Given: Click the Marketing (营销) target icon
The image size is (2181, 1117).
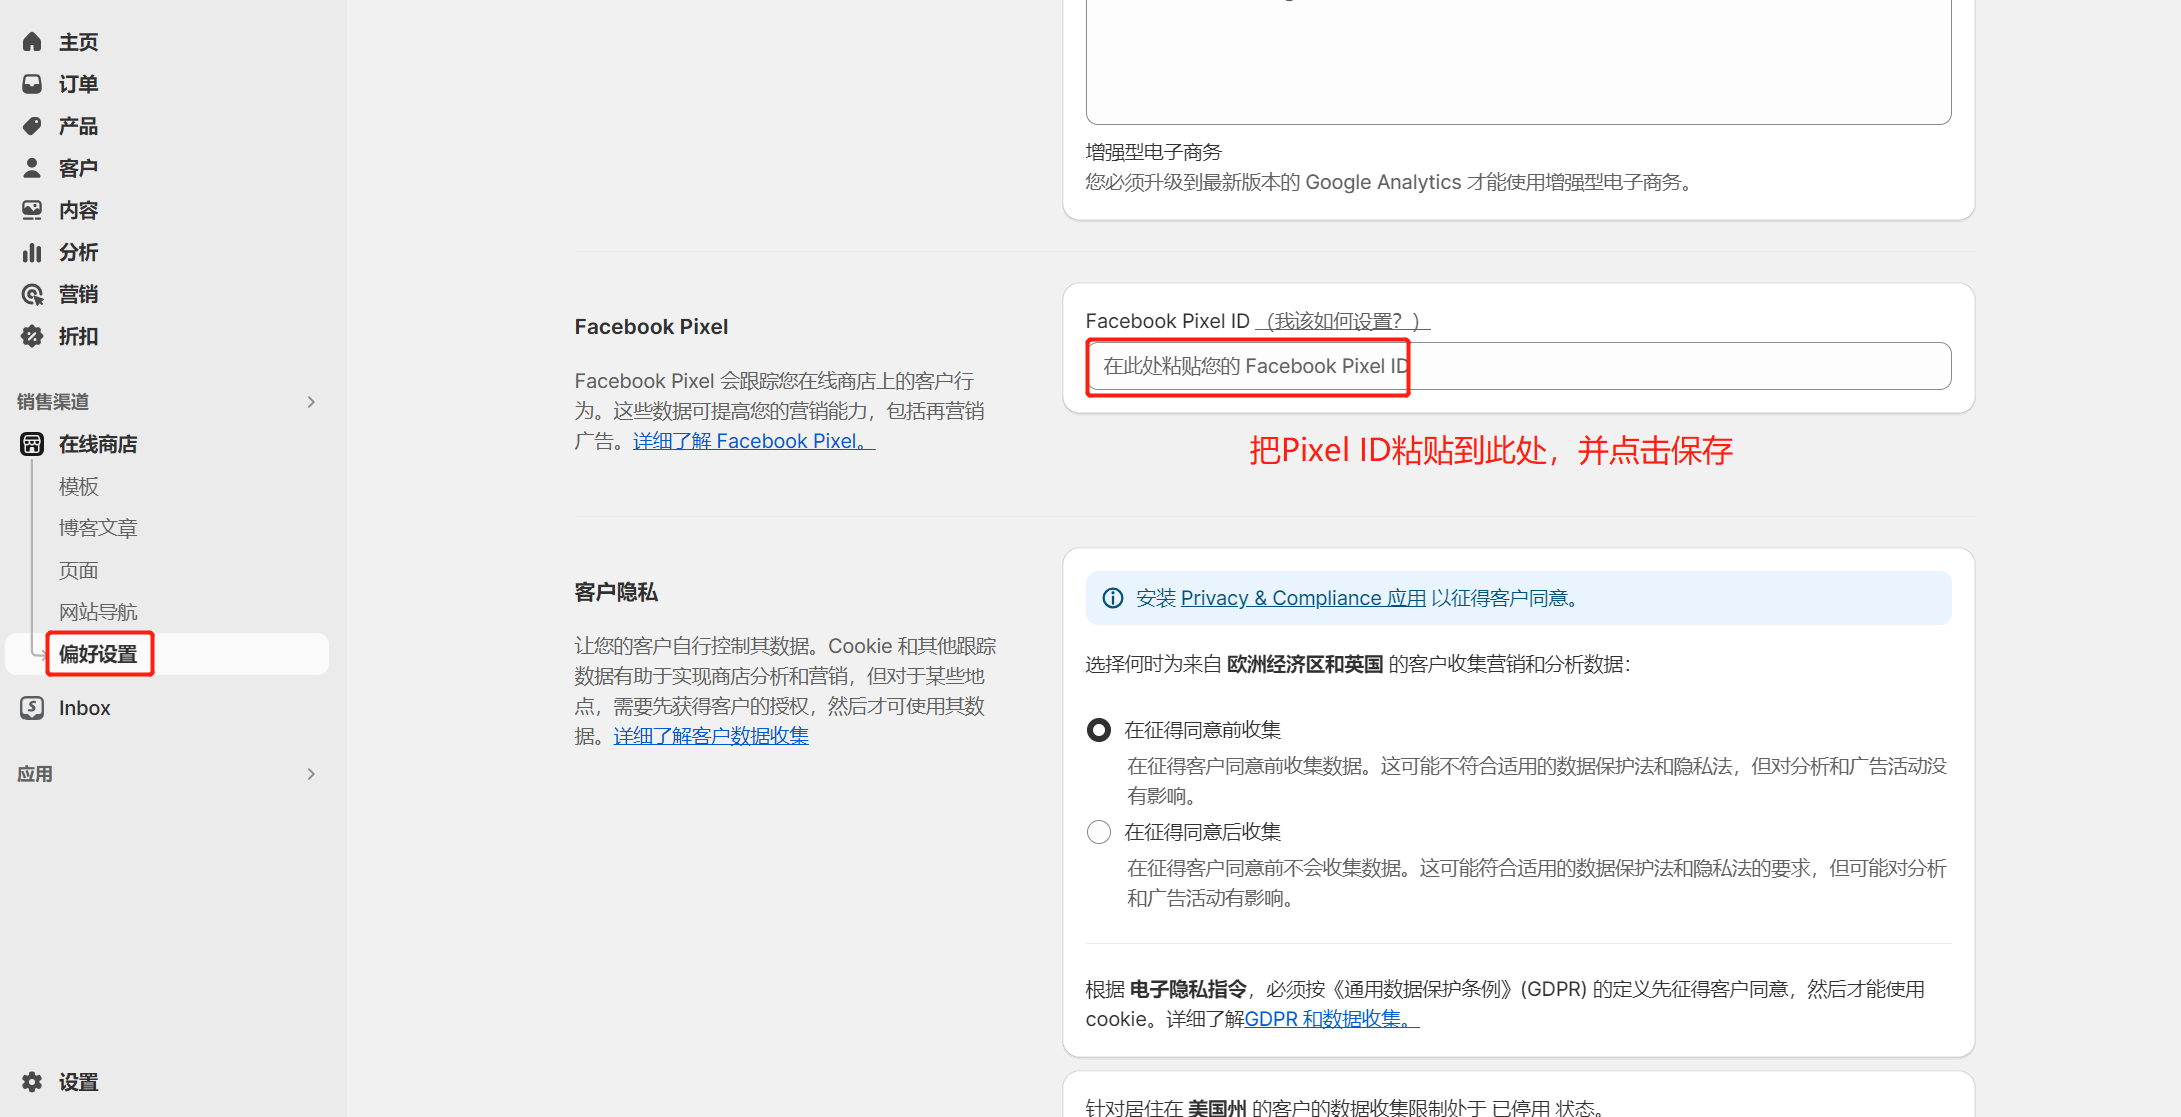Looking at the screenshot, I should pyautogui.click(x=32, y=294).
